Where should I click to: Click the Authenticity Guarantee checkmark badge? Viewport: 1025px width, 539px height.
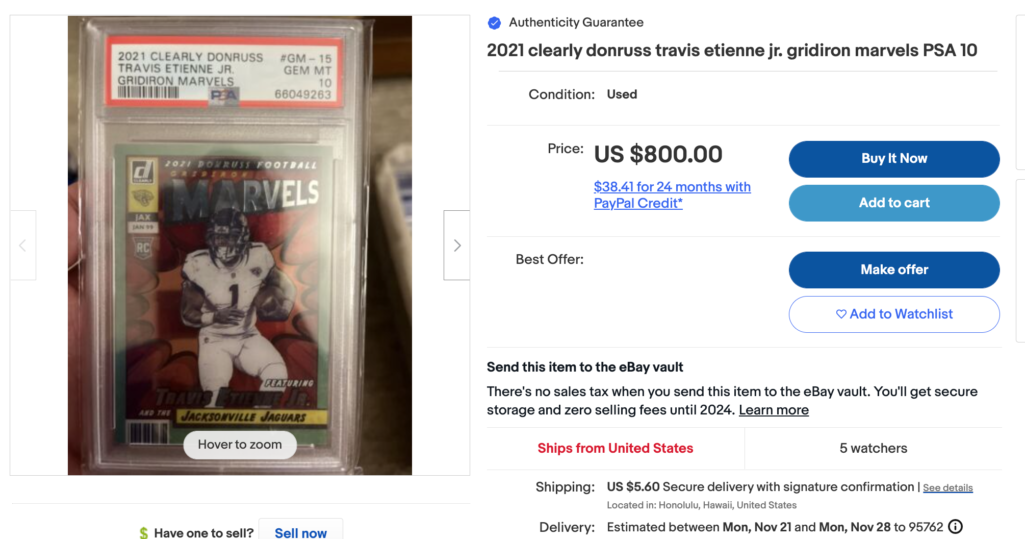tap(494, 23)
